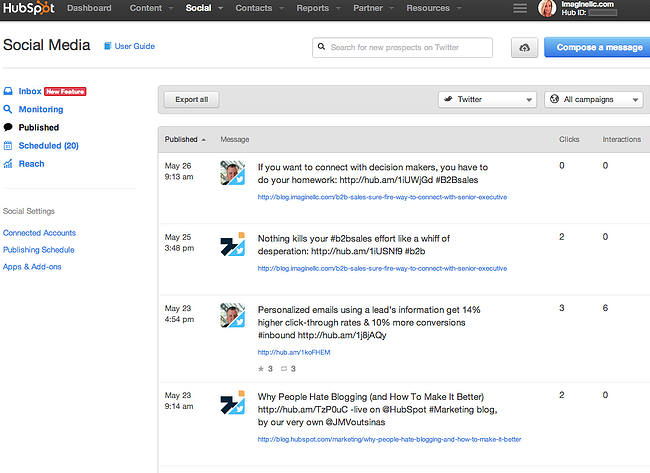This screenshot has height=473, width=650.
Task: Open the hub.am/1koFHEM link
Action: [294, 352]
